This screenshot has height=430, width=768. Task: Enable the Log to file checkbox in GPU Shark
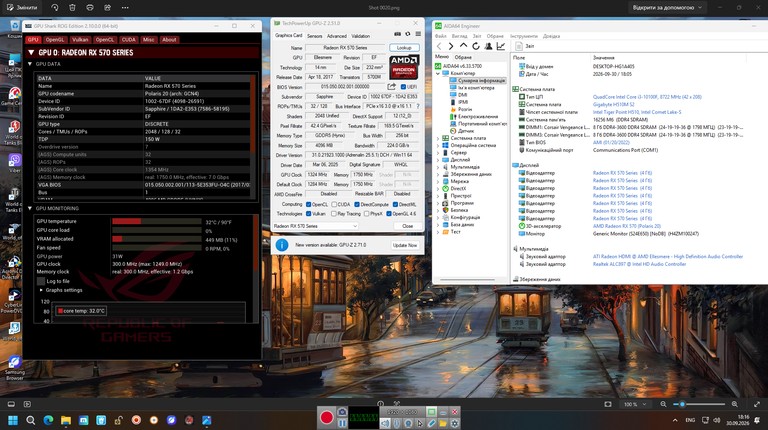tap(41, 281)
